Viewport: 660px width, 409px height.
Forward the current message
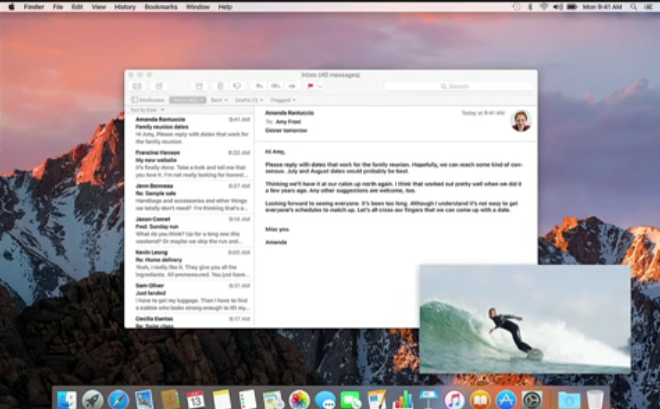pyautogui.click(x=292, y=87)
